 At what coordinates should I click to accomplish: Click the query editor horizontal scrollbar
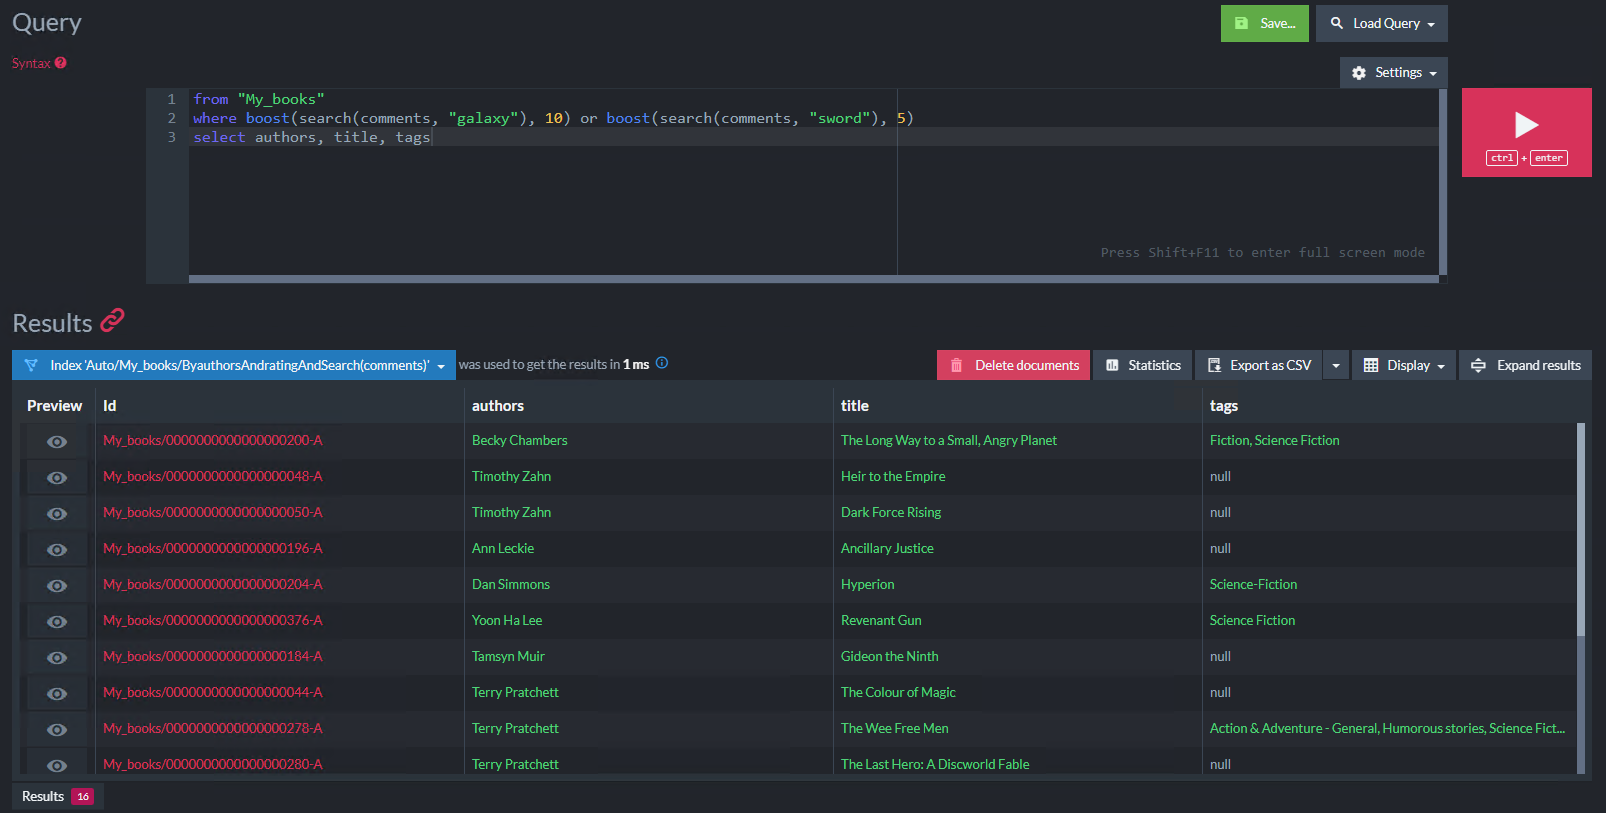[x=814, y=279]
